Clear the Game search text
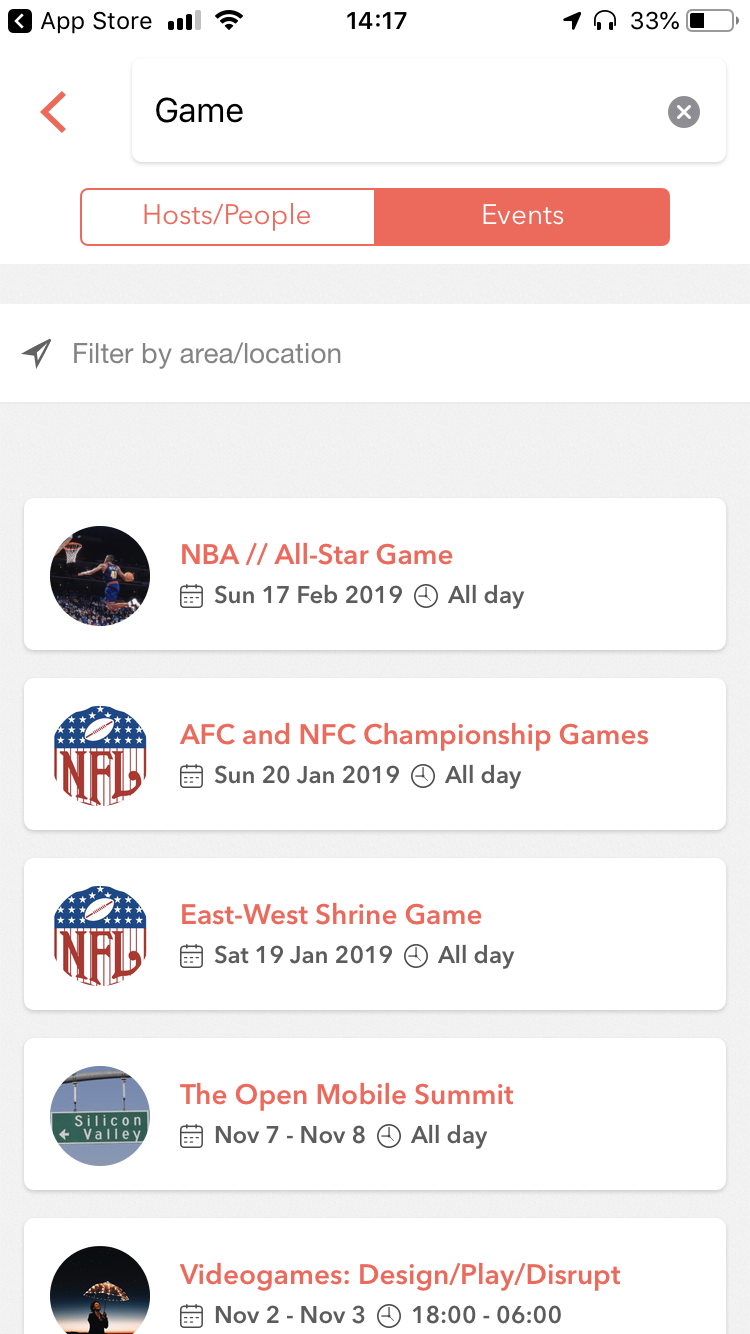 pos(684,112)
